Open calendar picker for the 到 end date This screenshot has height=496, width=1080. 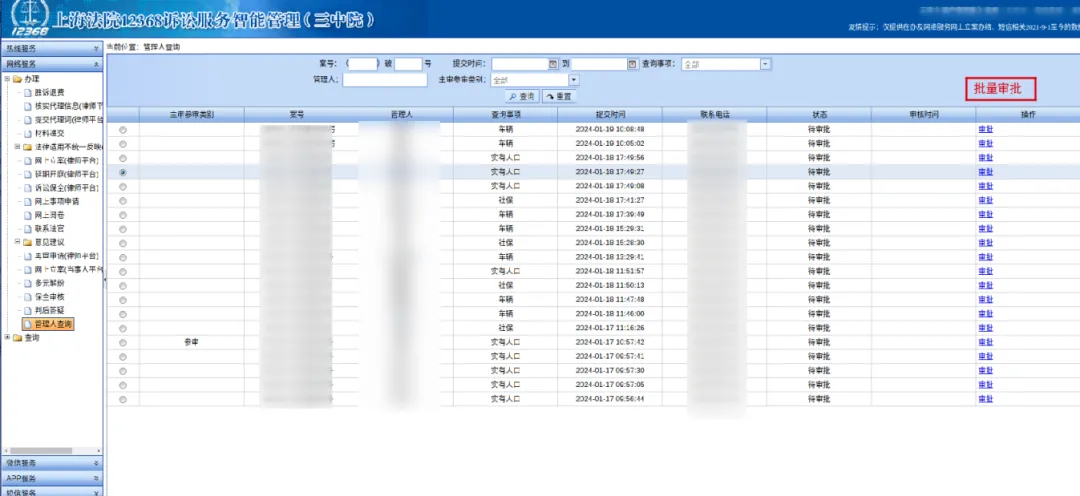633,64
